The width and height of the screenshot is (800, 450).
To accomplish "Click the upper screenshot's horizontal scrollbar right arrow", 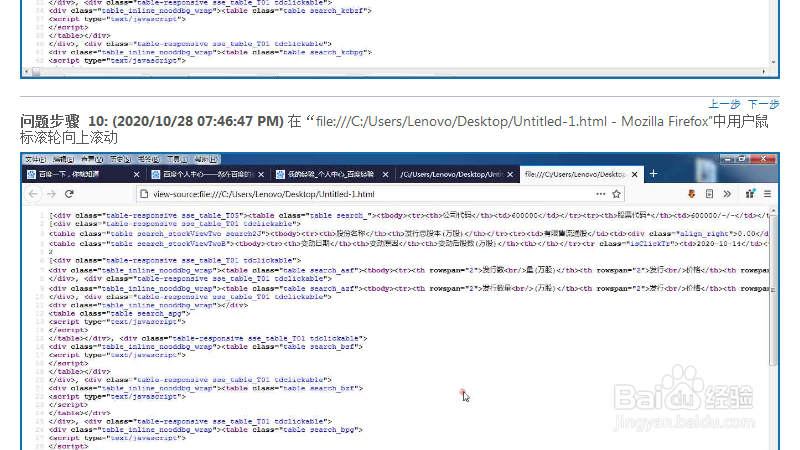I will tap(763, 72).
